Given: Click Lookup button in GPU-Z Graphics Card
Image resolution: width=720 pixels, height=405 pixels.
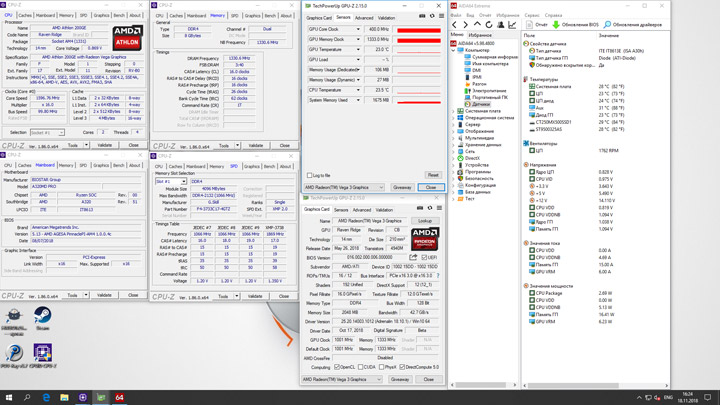Looking at the screenshot, I should click(425, 221).
